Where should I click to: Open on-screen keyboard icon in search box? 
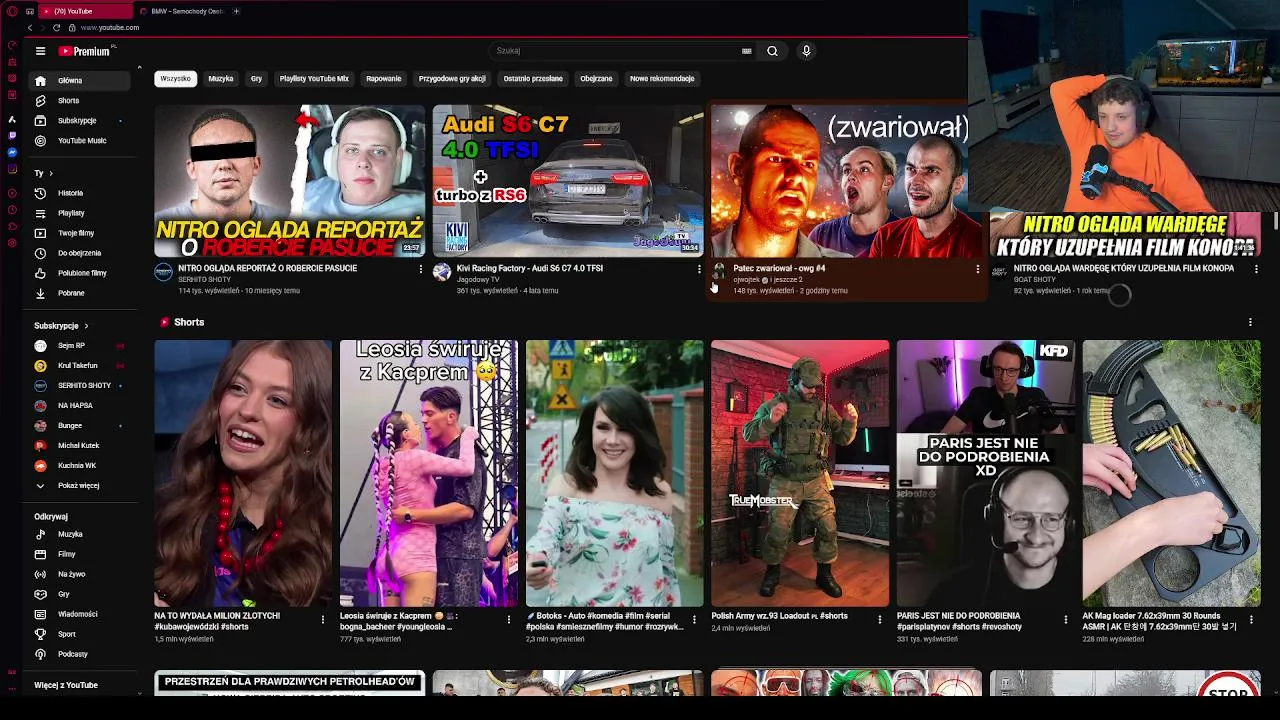point(746,51)
